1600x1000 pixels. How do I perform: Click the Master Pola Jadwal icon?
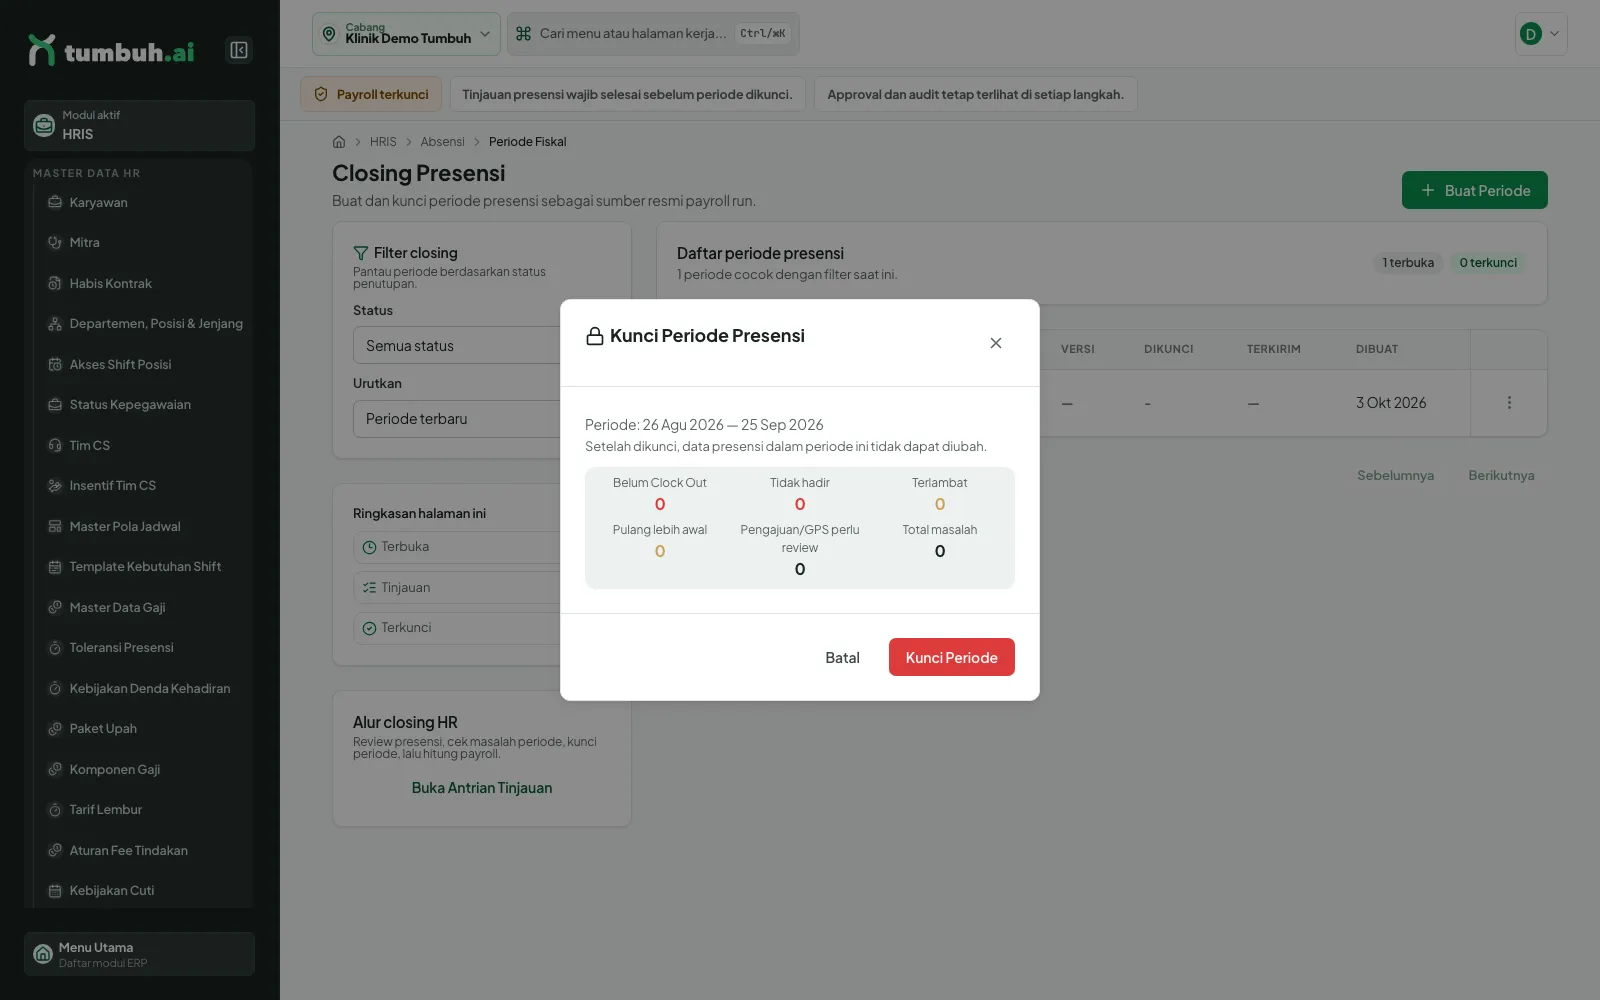point(55,526)
